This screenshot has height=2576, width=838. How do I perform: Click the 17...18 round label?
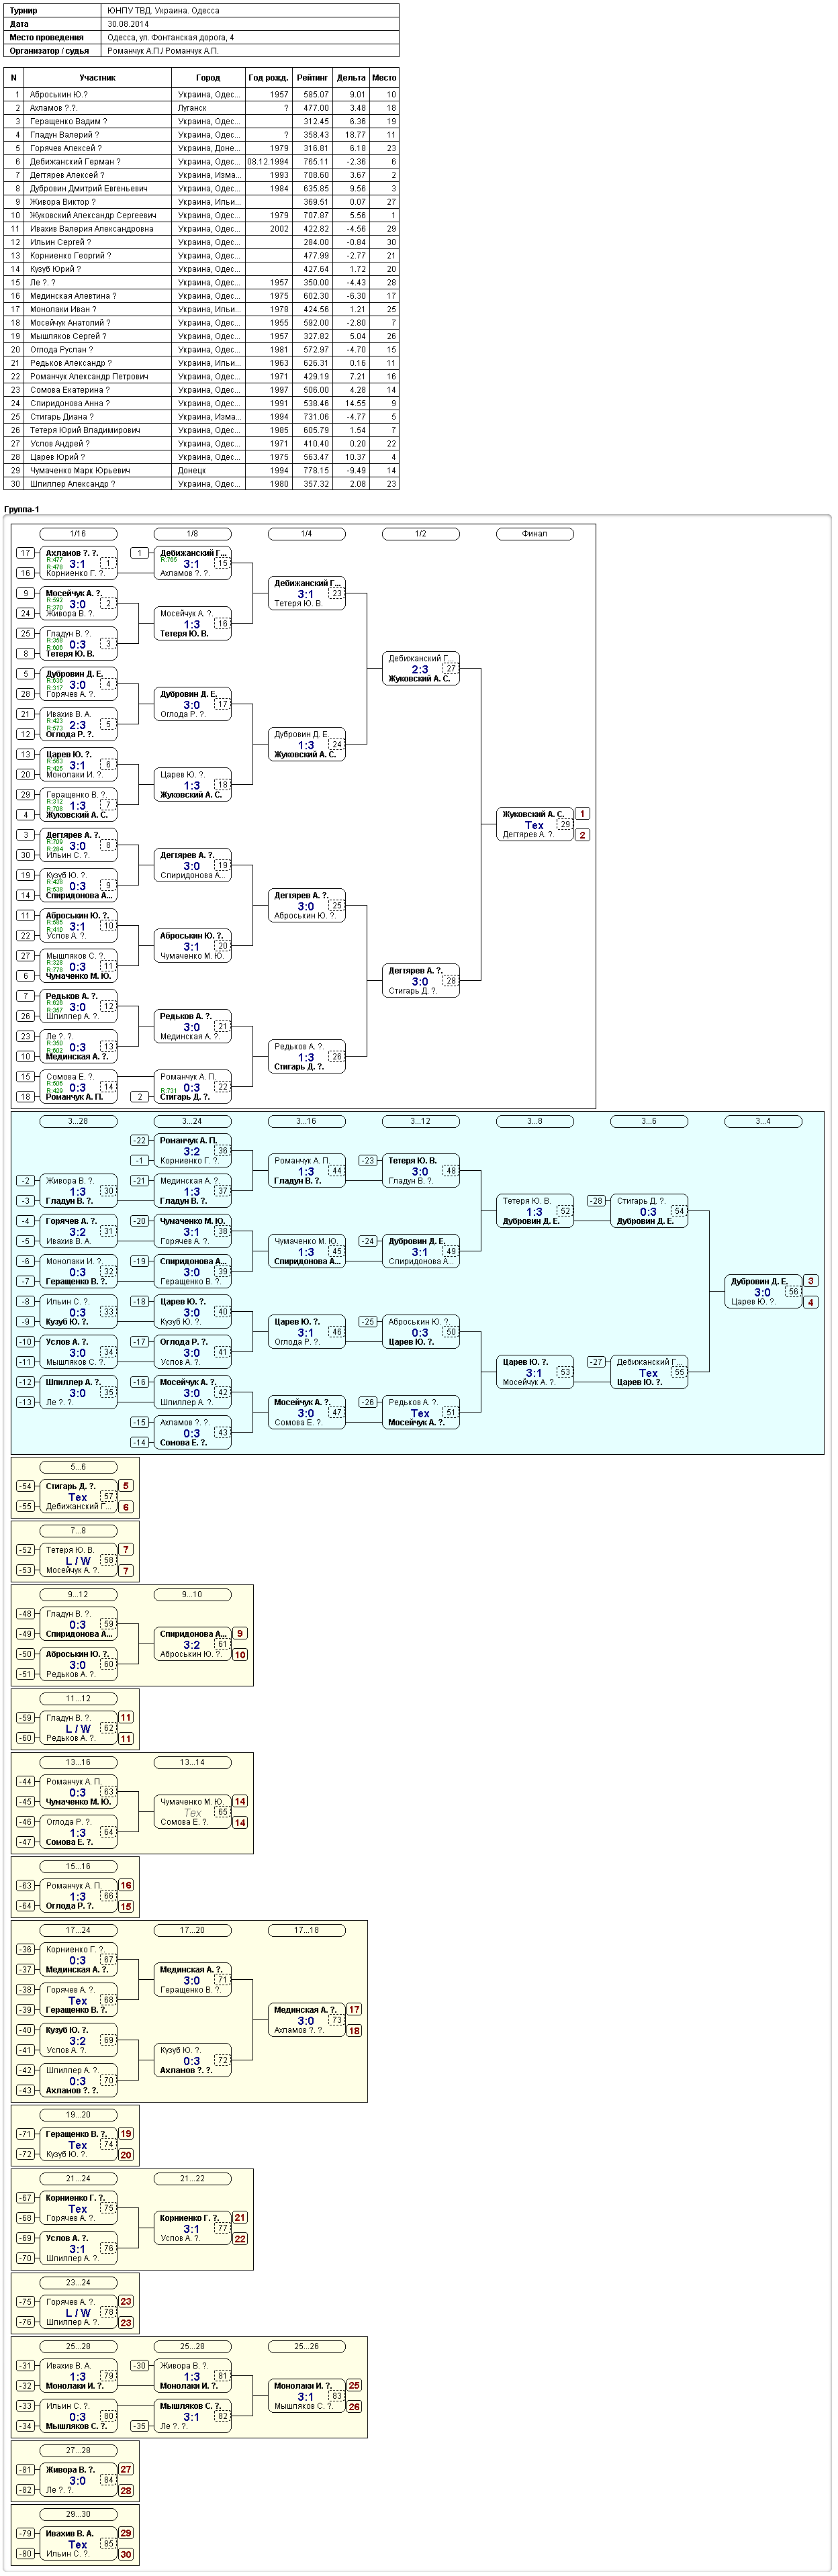[306, 1931]
